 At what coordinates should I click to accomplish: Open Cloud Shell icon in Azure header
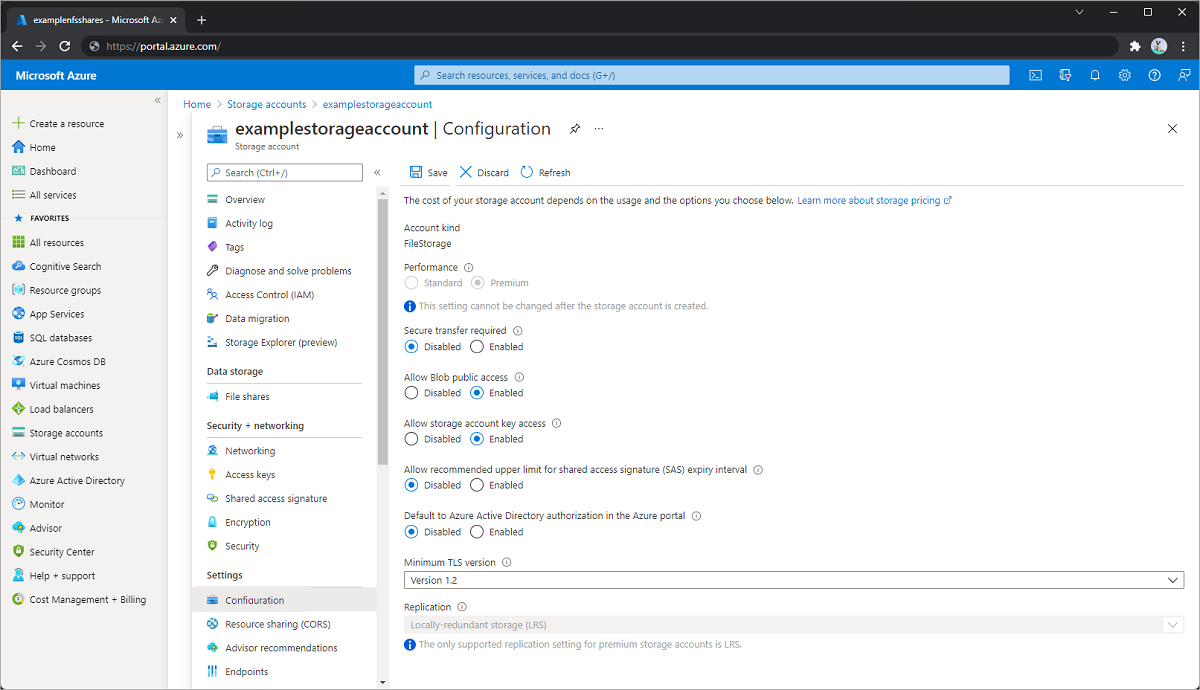click(1036, 75)
